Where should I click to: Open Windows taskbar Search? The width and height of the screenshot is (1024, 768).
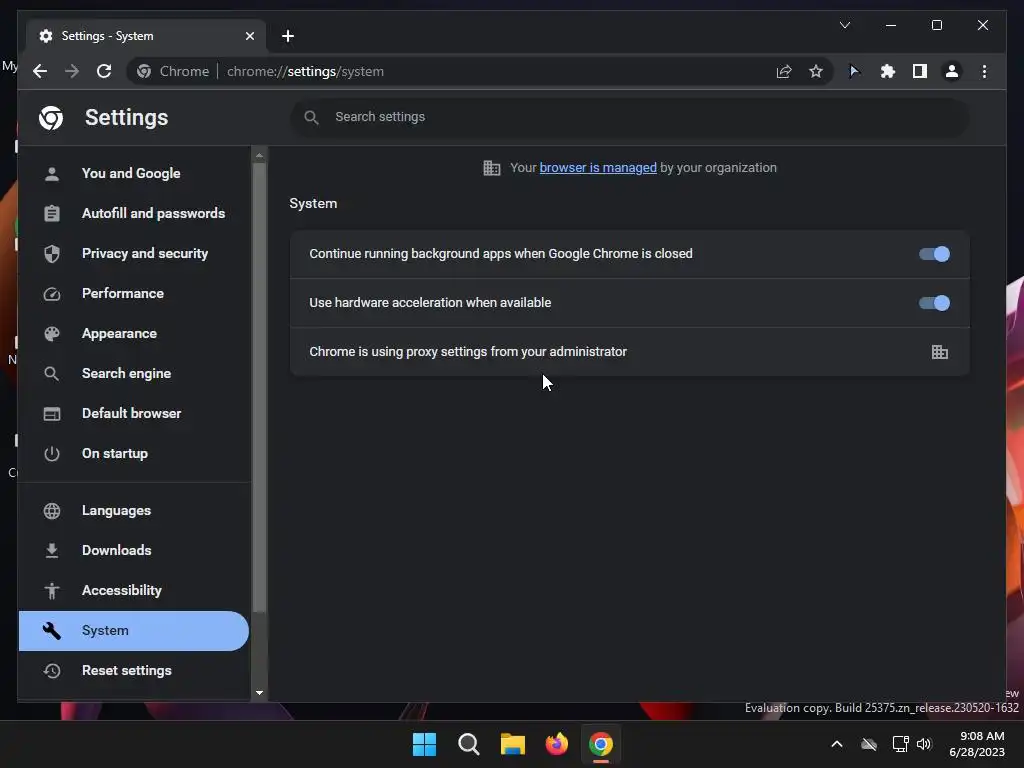(x=468, y=744)
